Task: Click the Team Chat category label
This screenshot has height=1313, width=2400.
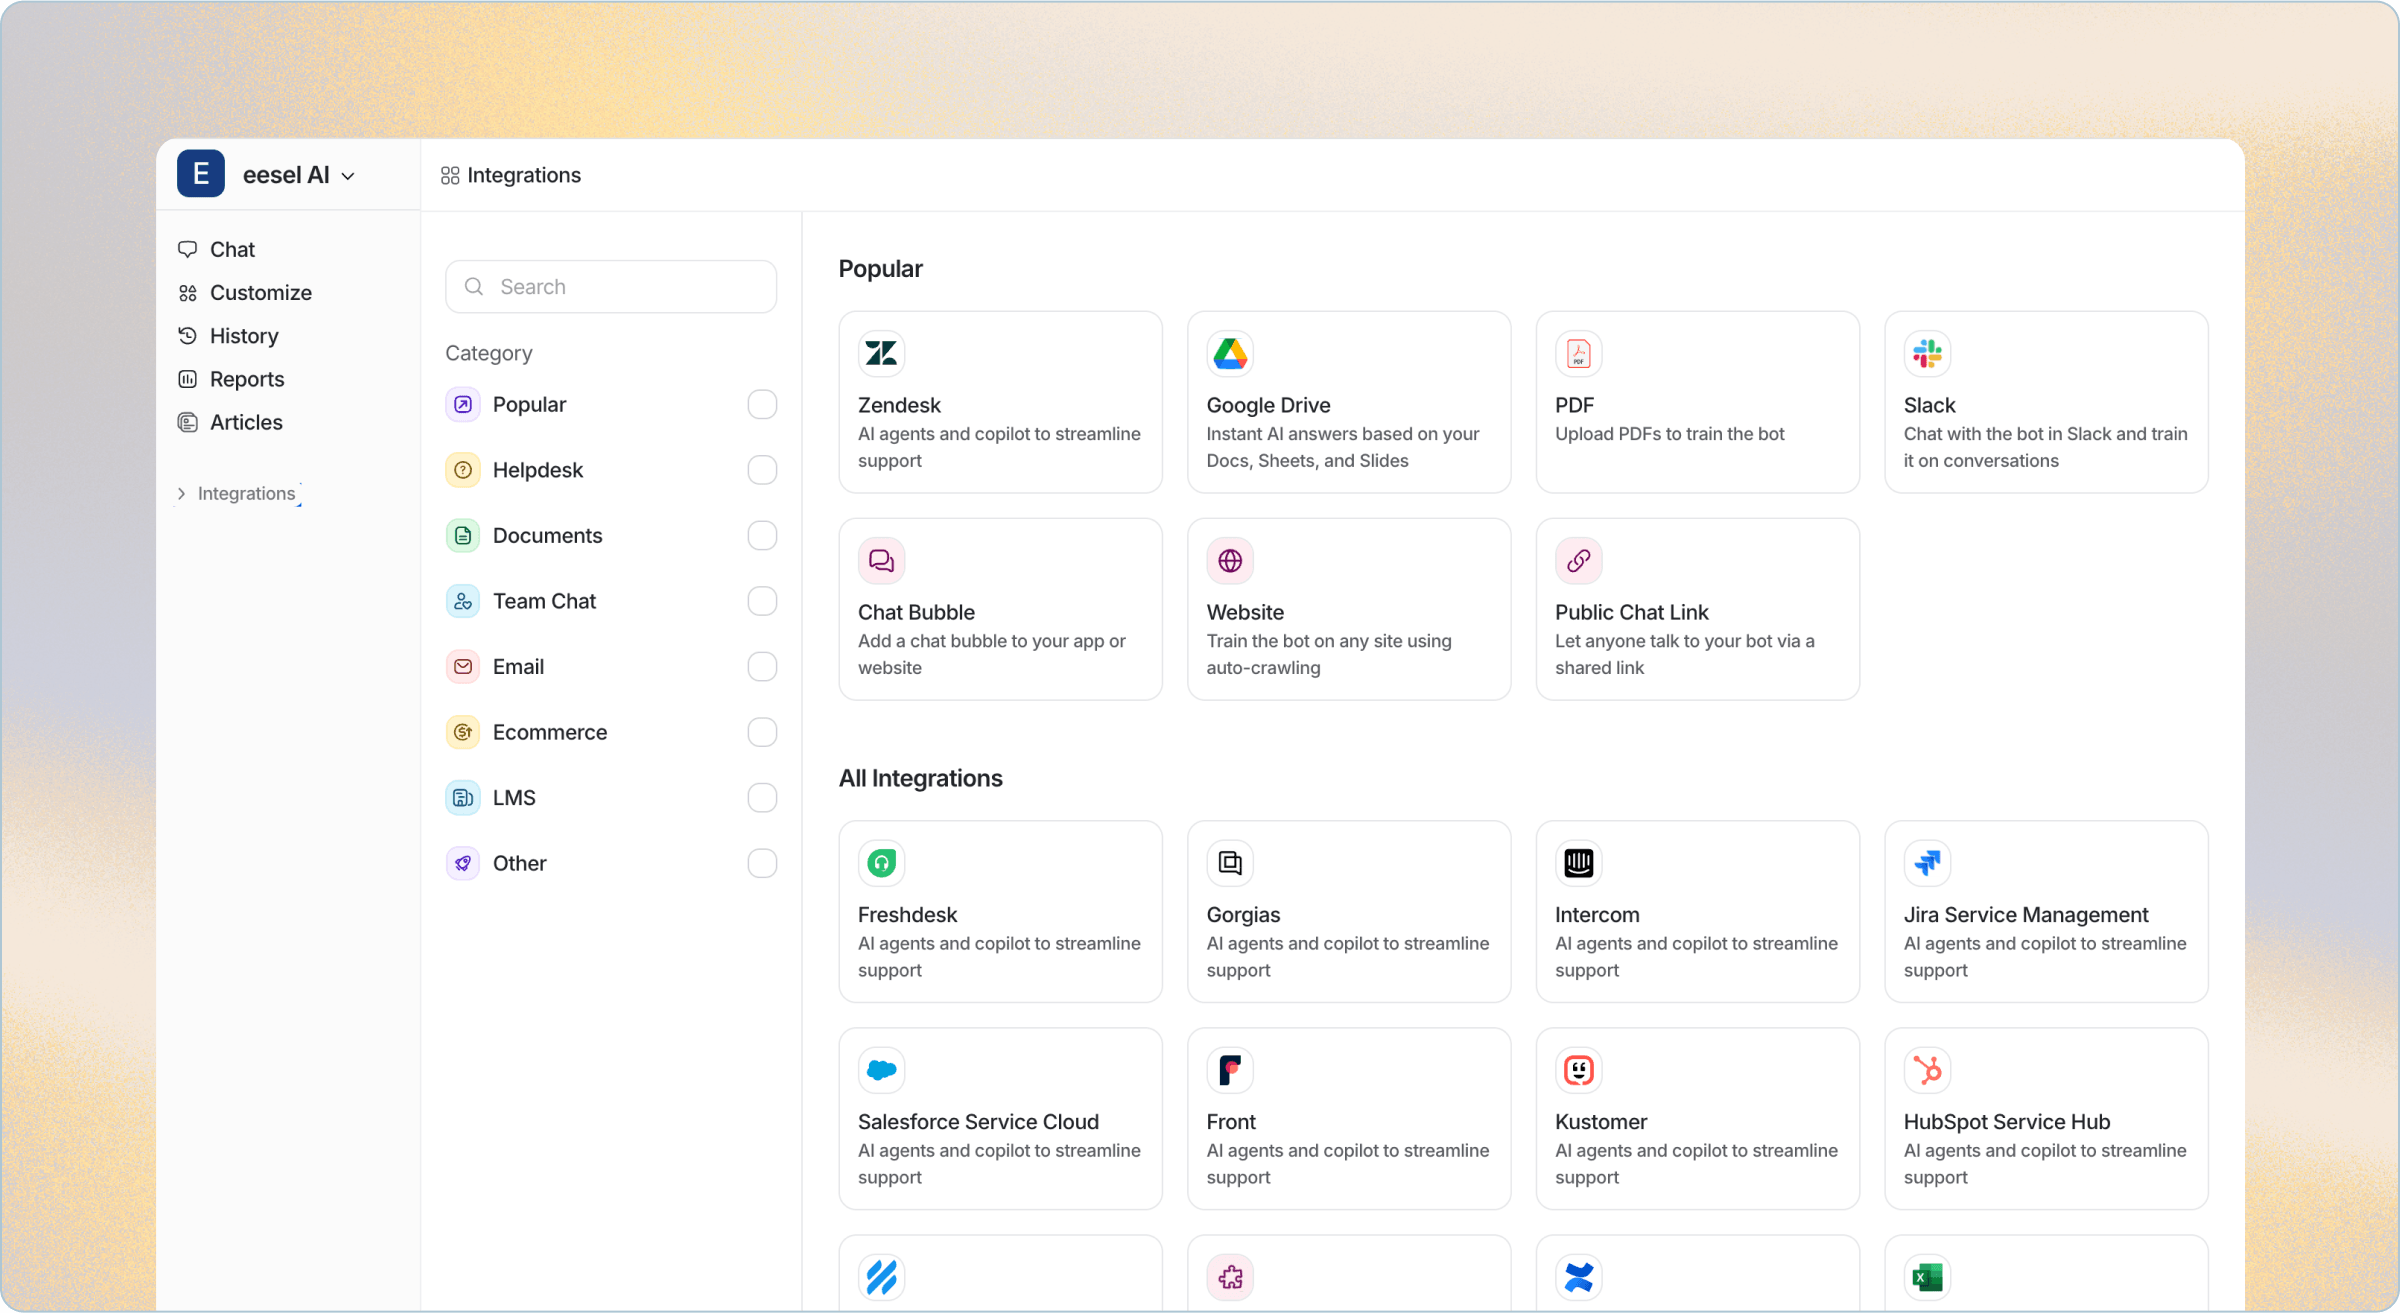Action: coord(544,601)
